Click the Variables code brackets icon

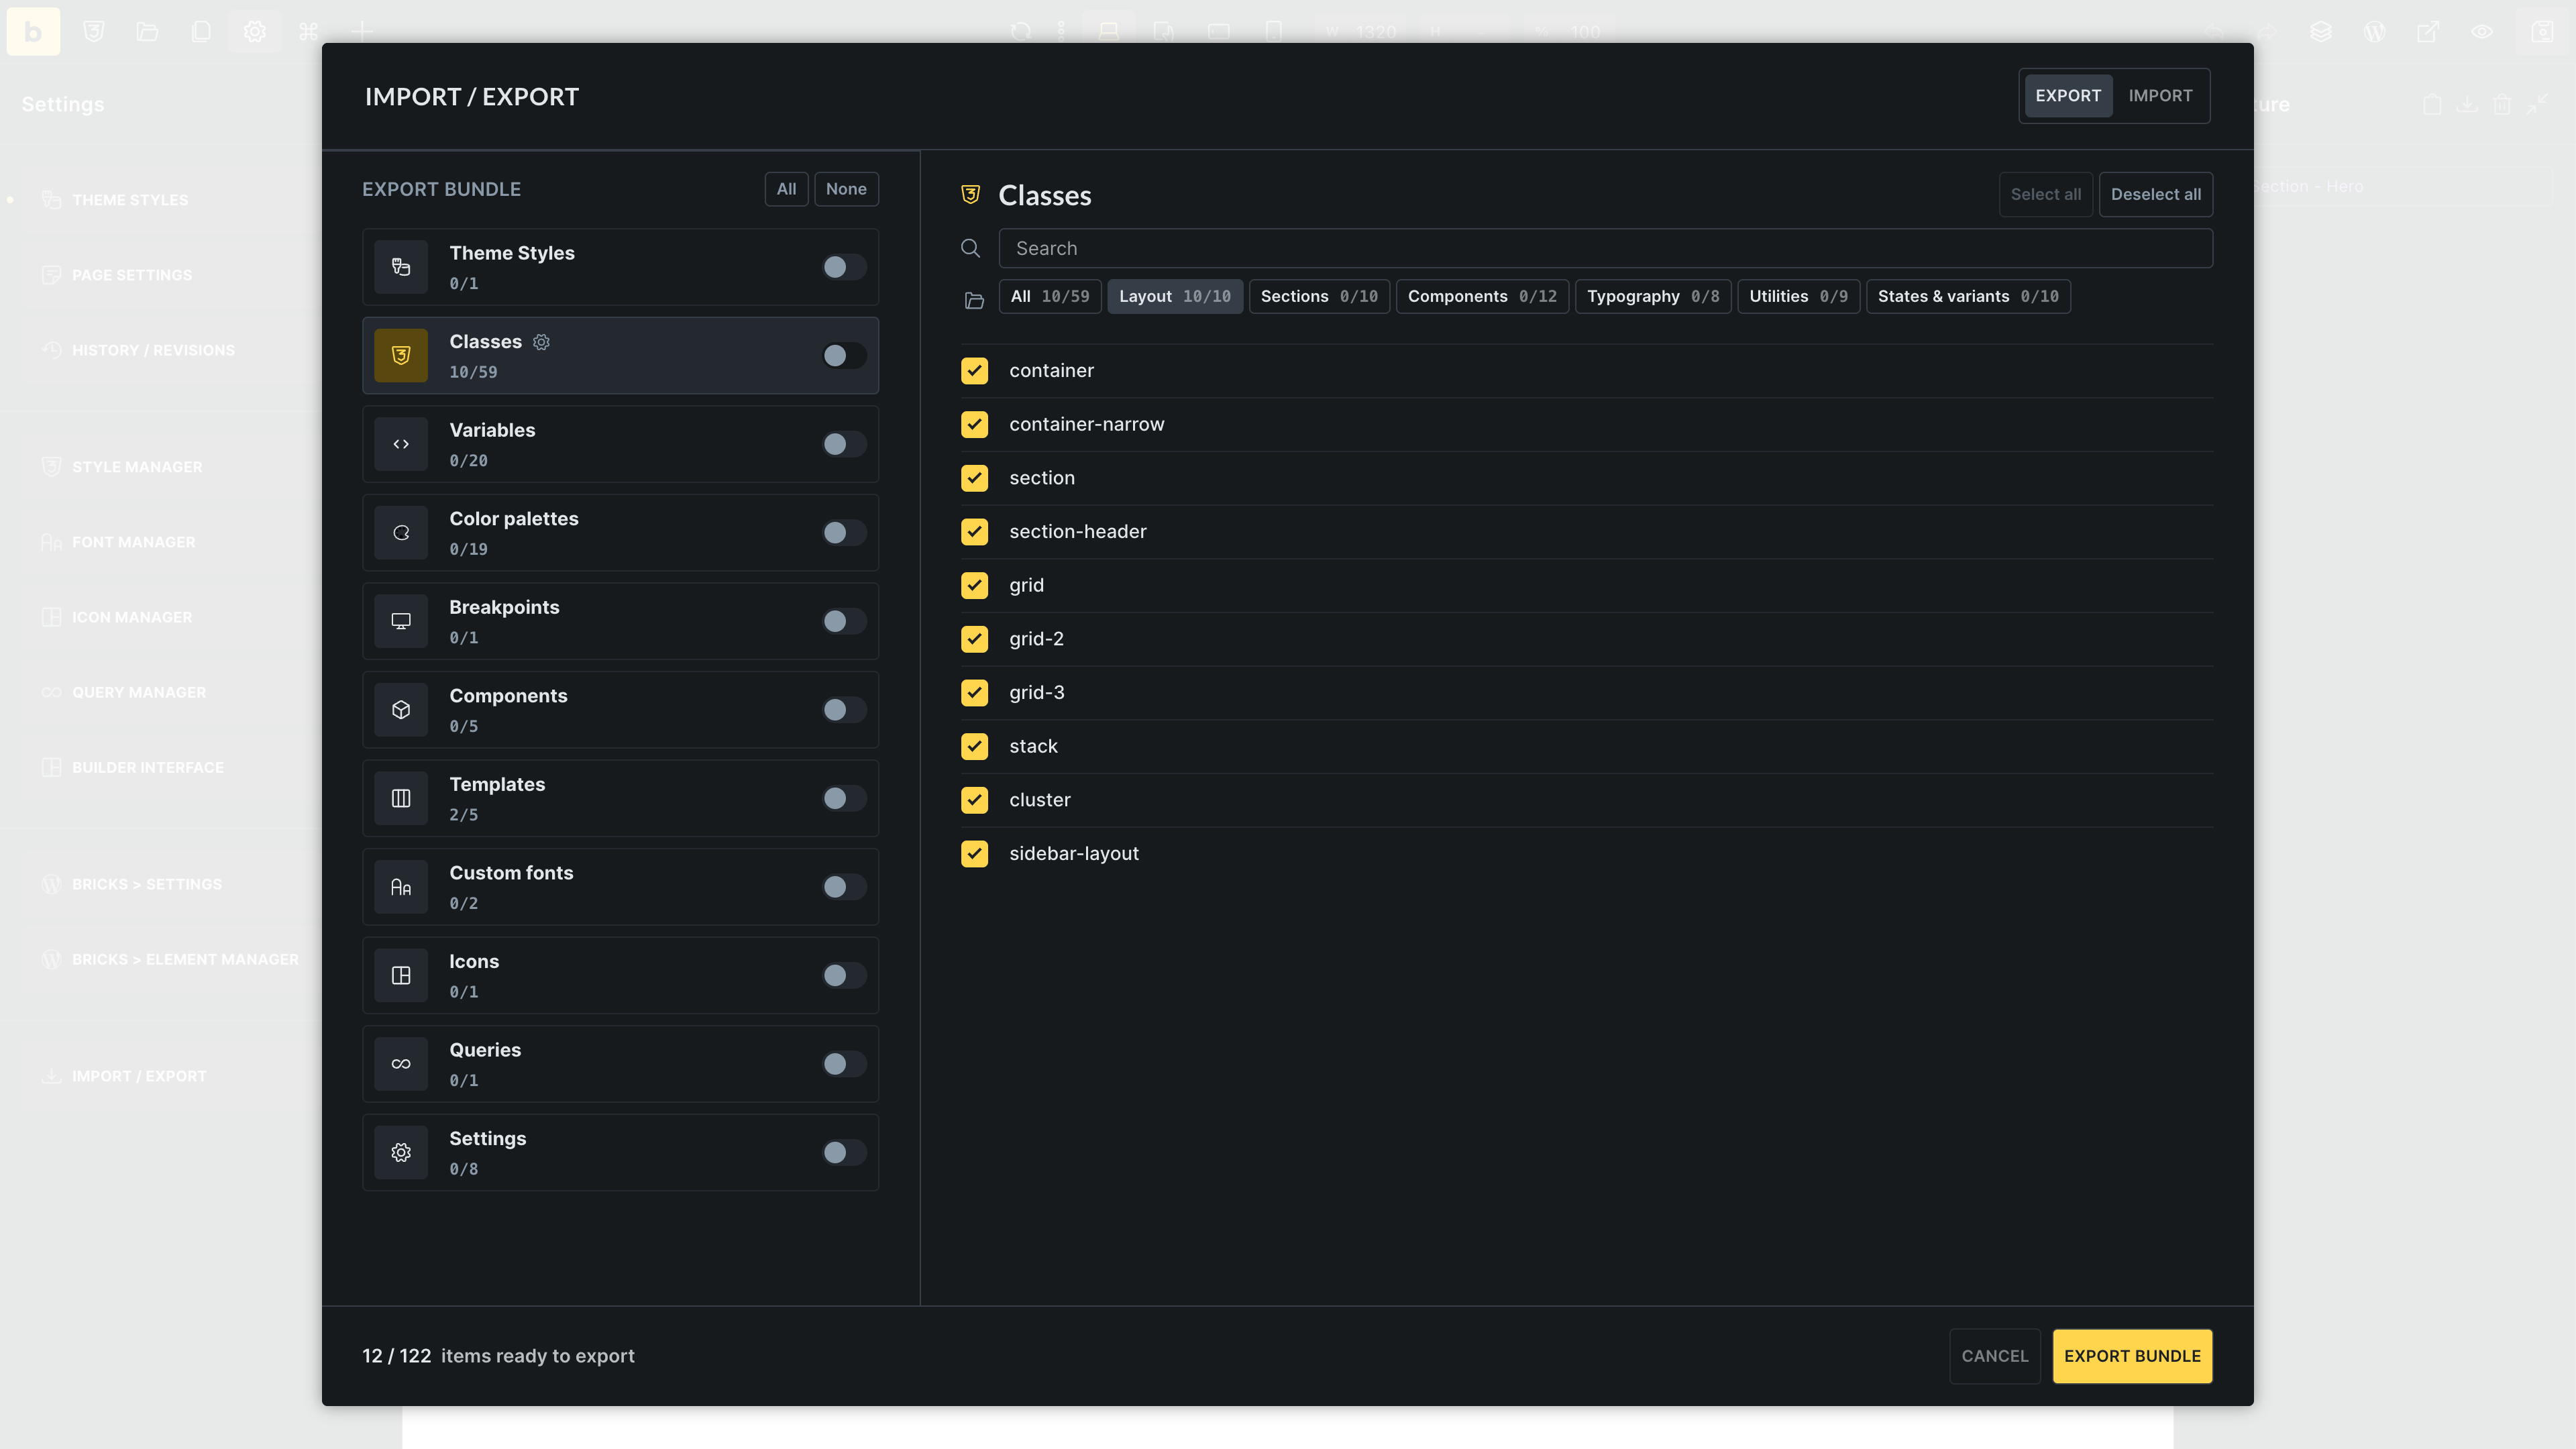click(x=401, y=444)
